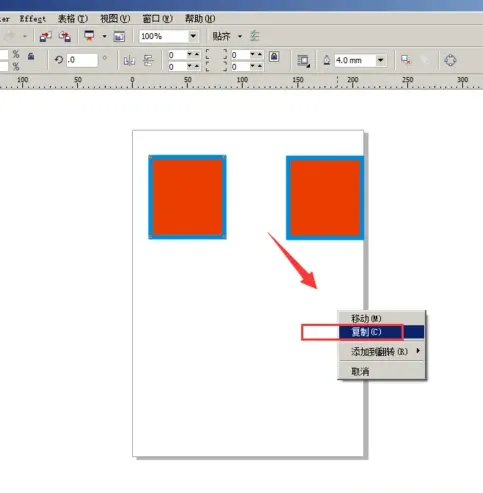
Task: Toggle the lock ratio padlock
Action: pos(31,56)
